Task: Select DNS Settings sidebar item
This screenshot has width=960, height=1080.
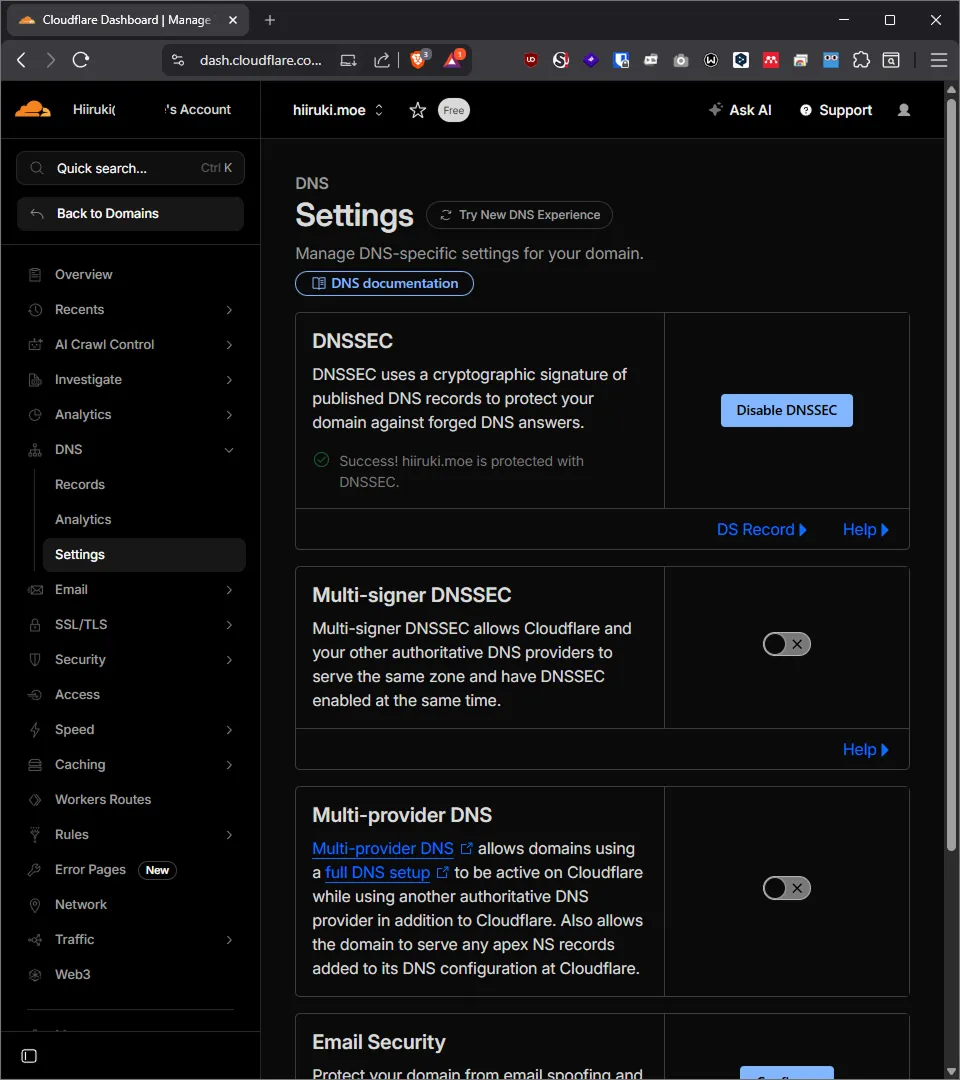Action: (x=144, y=554)
